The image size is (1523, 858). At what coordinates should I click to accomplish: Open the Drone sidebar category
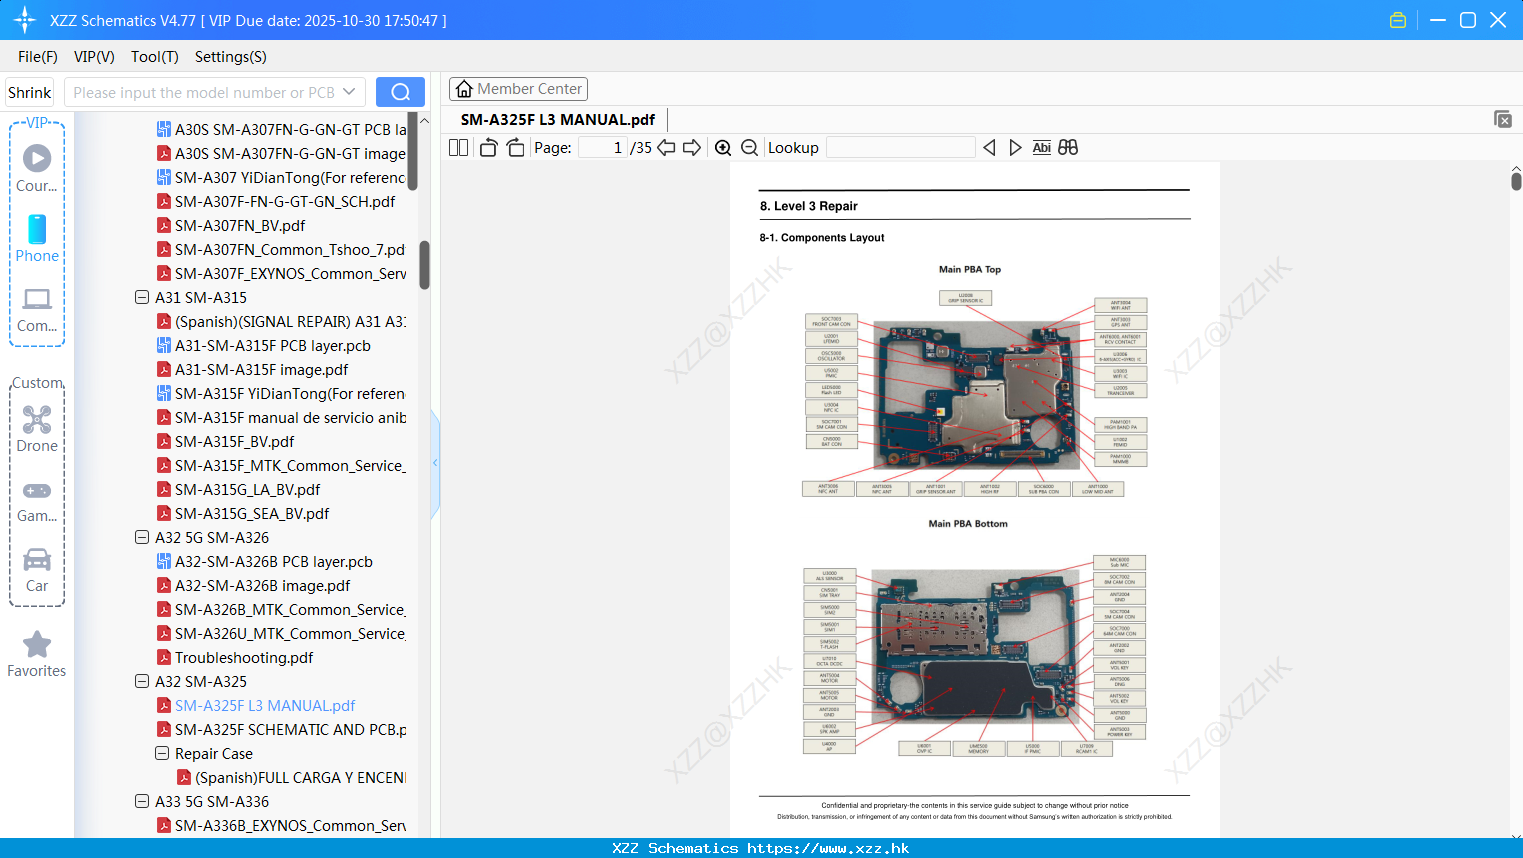[x=37, y=429]
